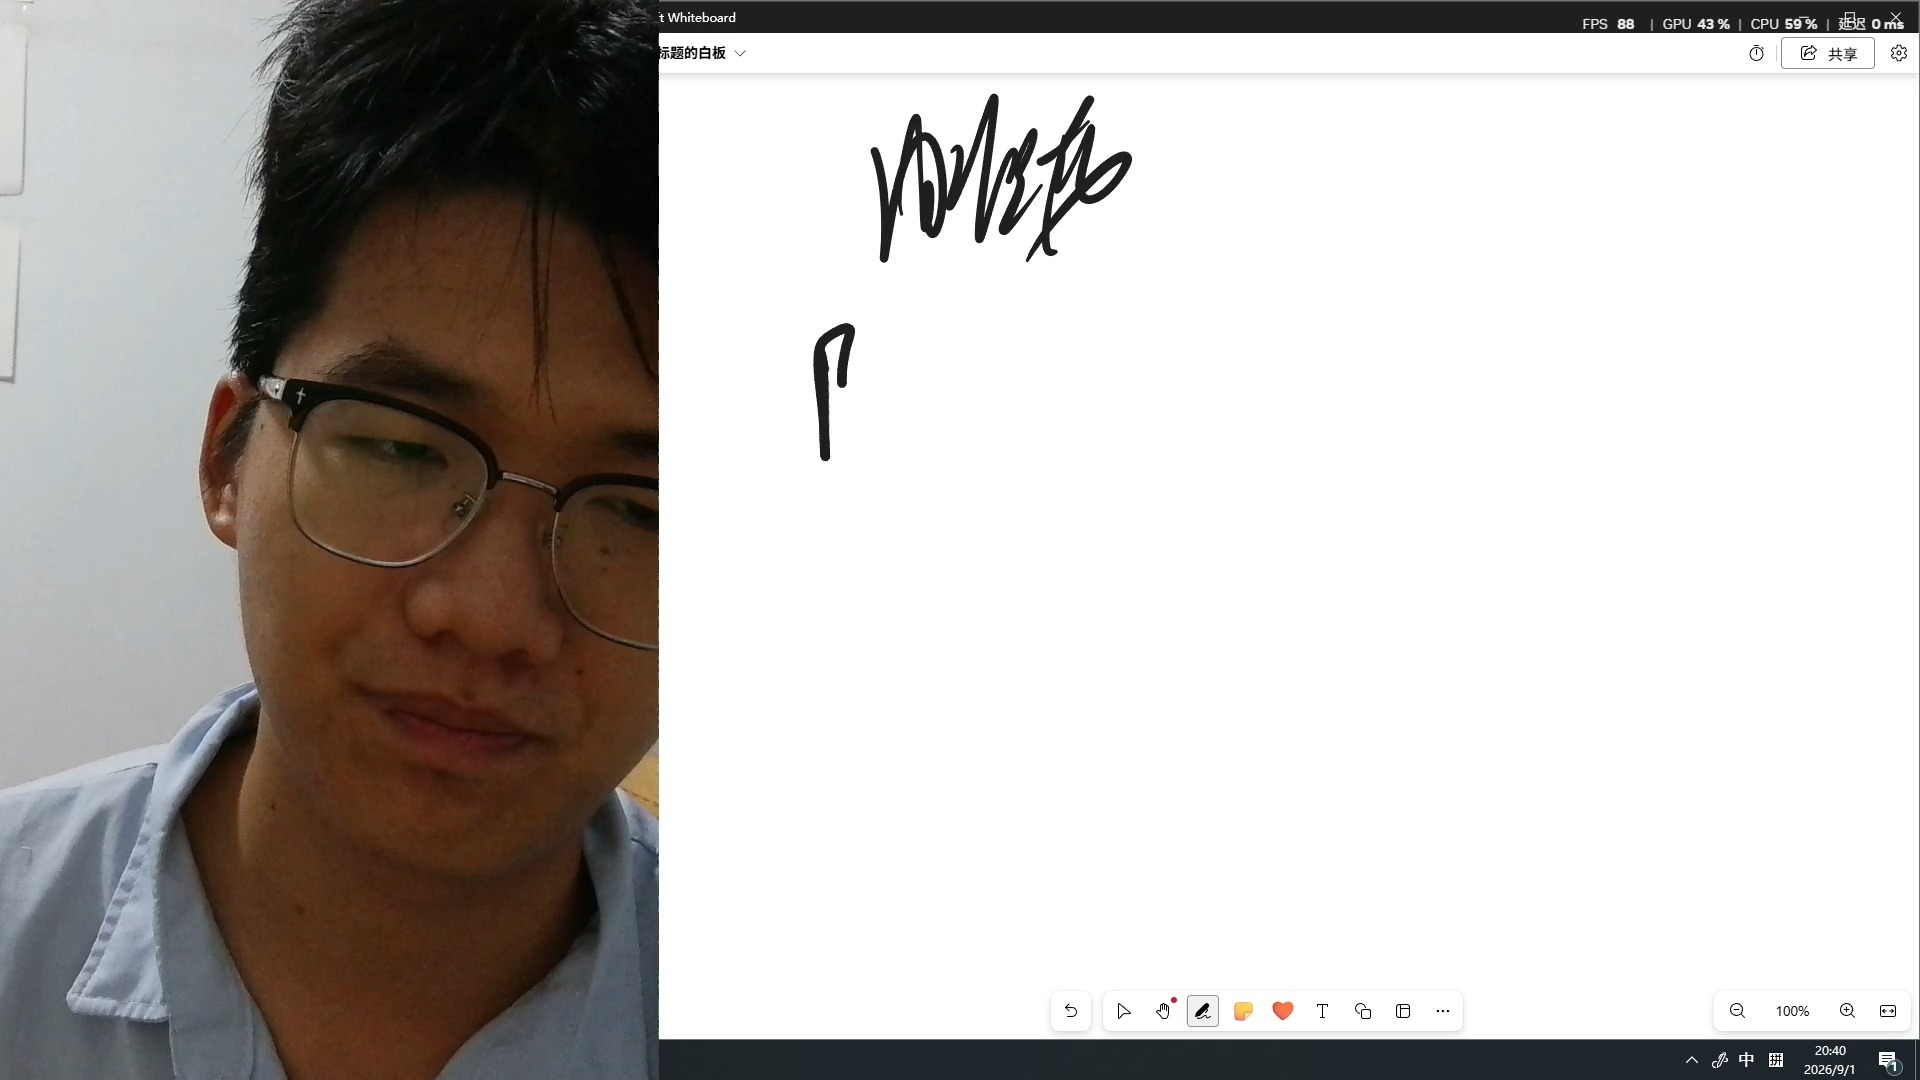1920x1080 pixels.
Task: Open the timer tool
Action: [1756, 53]
